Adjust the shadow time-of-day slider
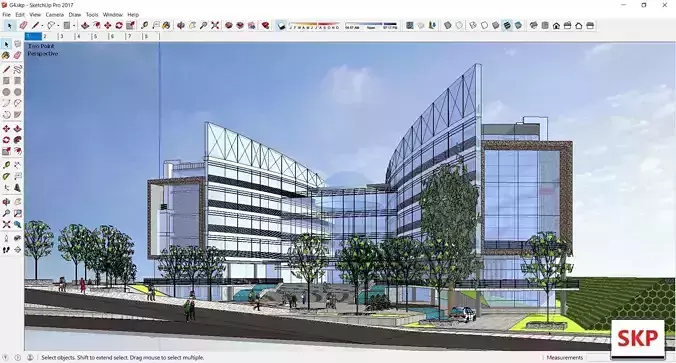The width and height of the screenshot is (676, 363). click(371, 25)
